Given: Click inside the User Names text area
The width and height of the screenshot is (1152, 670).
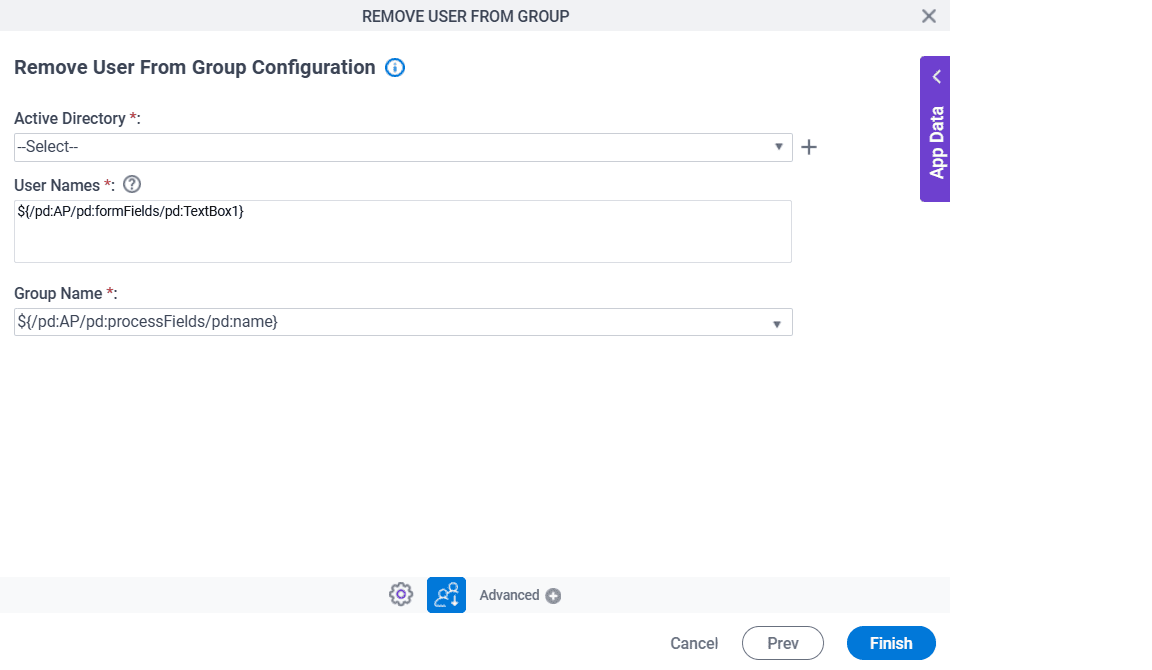Looking at the screenshot, I should [402, 240].
